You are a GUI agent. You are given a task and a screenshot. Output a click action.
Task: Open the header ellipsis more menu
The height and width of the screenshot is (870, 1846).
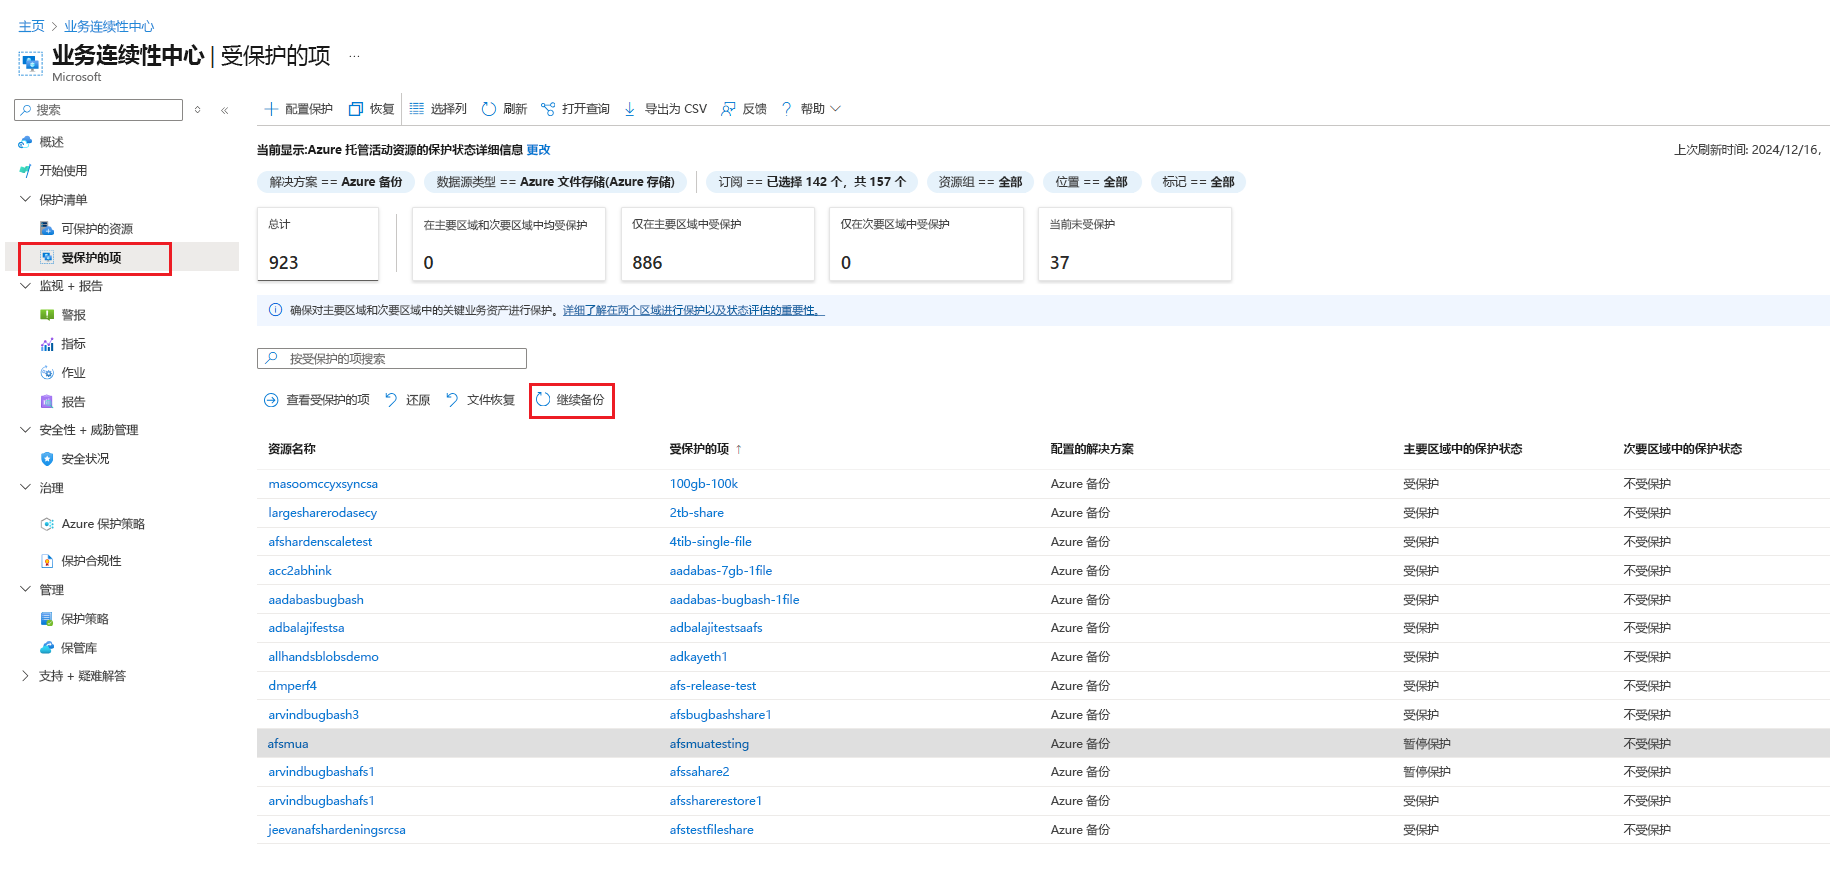click(x=354, y=56)
